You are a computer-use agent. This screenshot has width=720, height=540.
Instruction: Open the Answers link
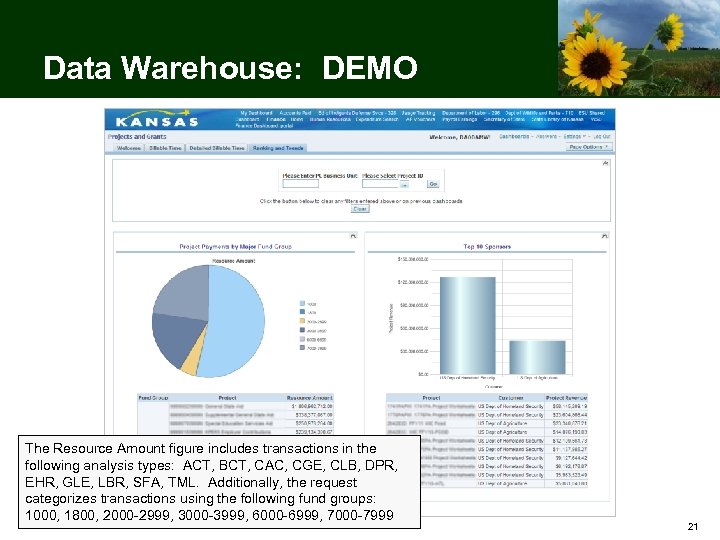tap(546, 136)
